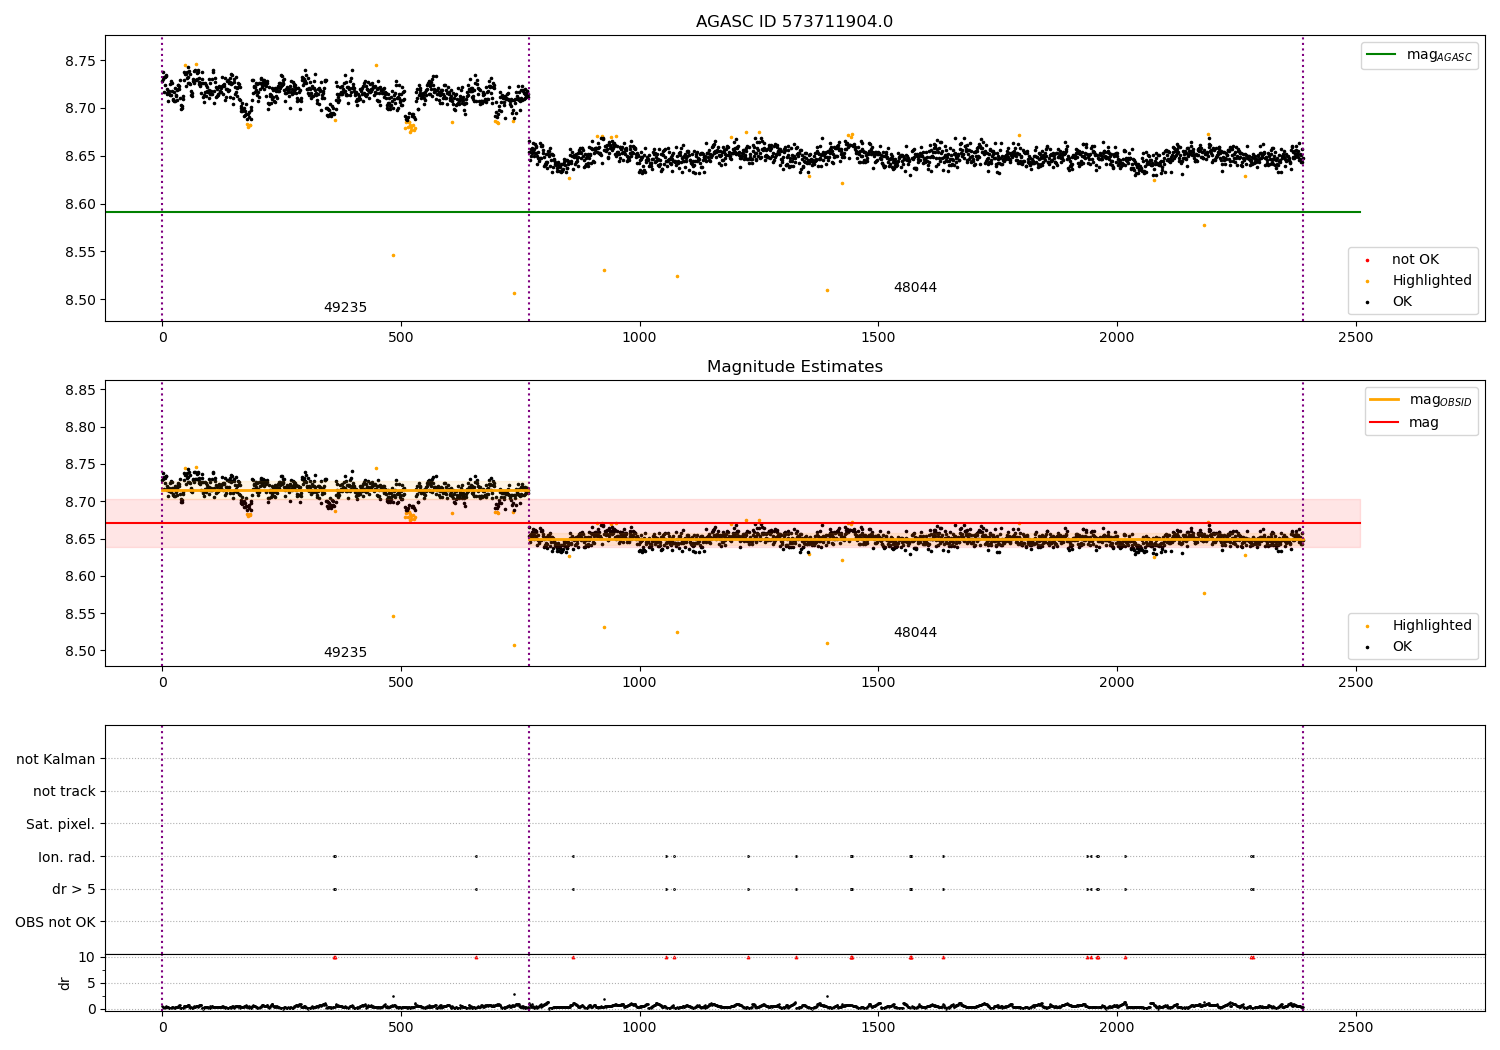This screenshot has height=1050, width=1500.
Task: Click the 'OBS not OK' axis label
Action: (x=55, y=922)
